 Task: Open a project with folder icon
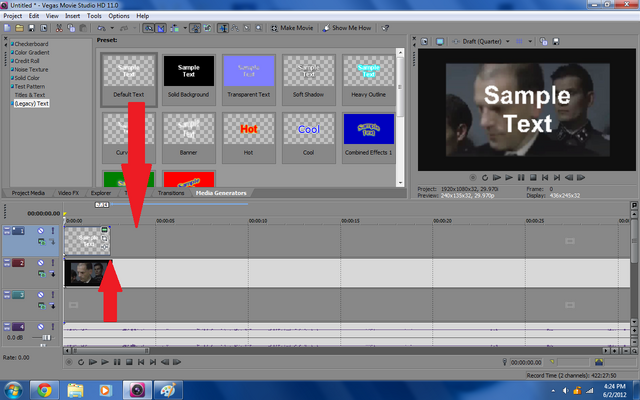point(19,28)
